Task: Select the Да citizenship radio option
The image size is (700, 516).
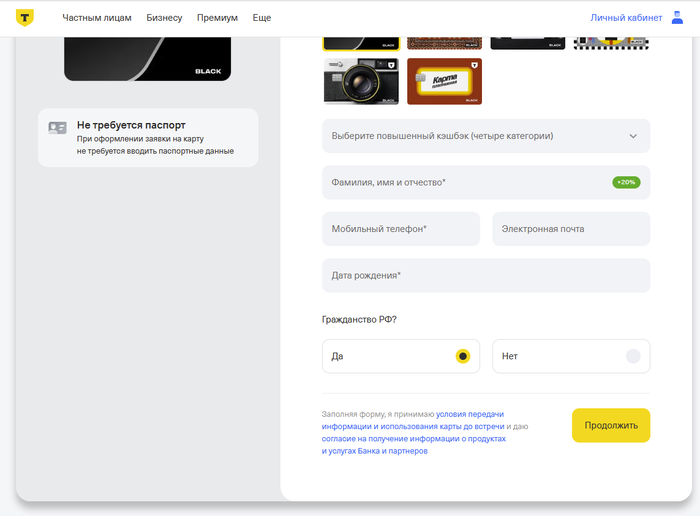Action: (463, 356)
